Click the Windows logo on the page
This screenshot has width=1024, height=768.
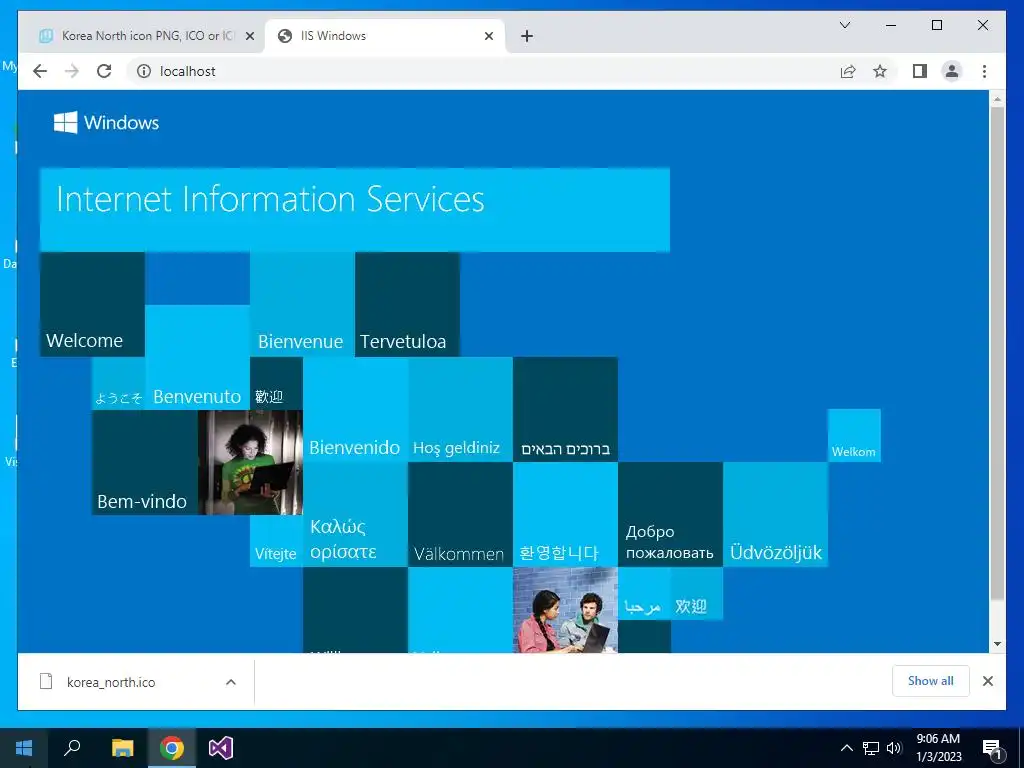[106, 122]
